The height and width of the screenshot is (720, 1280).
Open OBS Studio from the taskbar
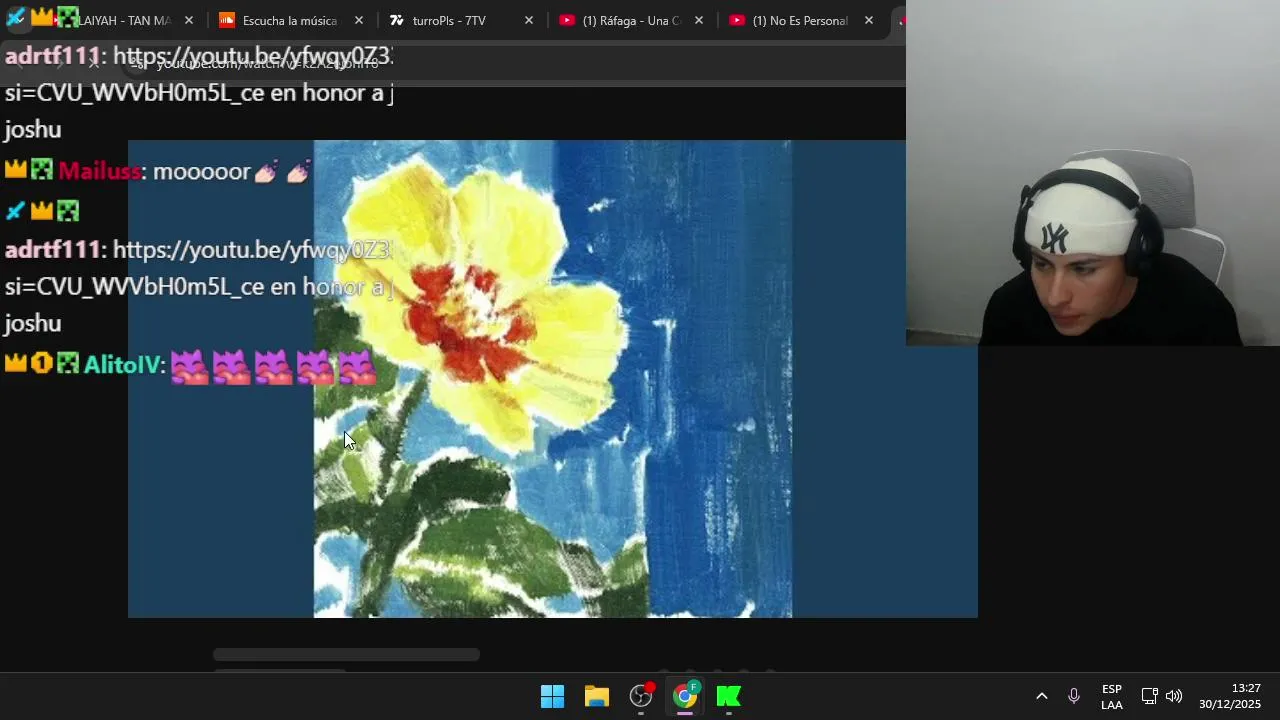pos(641,696)
